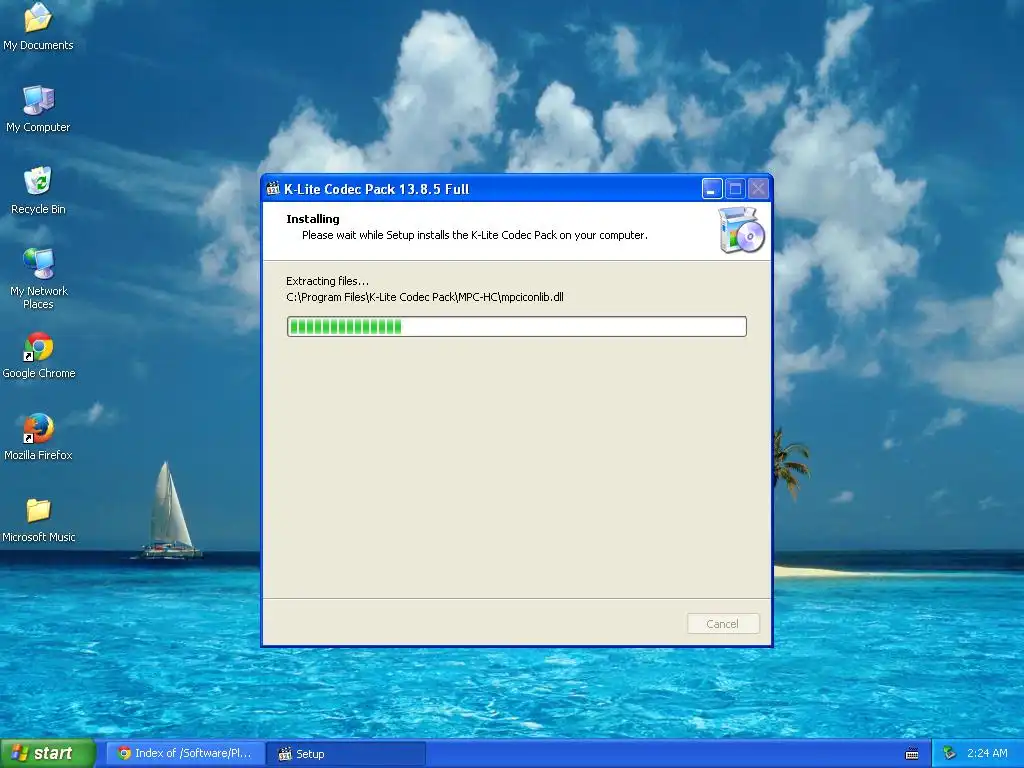
Task: Click the installer's greyed-out close button
Action: click(758, 189)
